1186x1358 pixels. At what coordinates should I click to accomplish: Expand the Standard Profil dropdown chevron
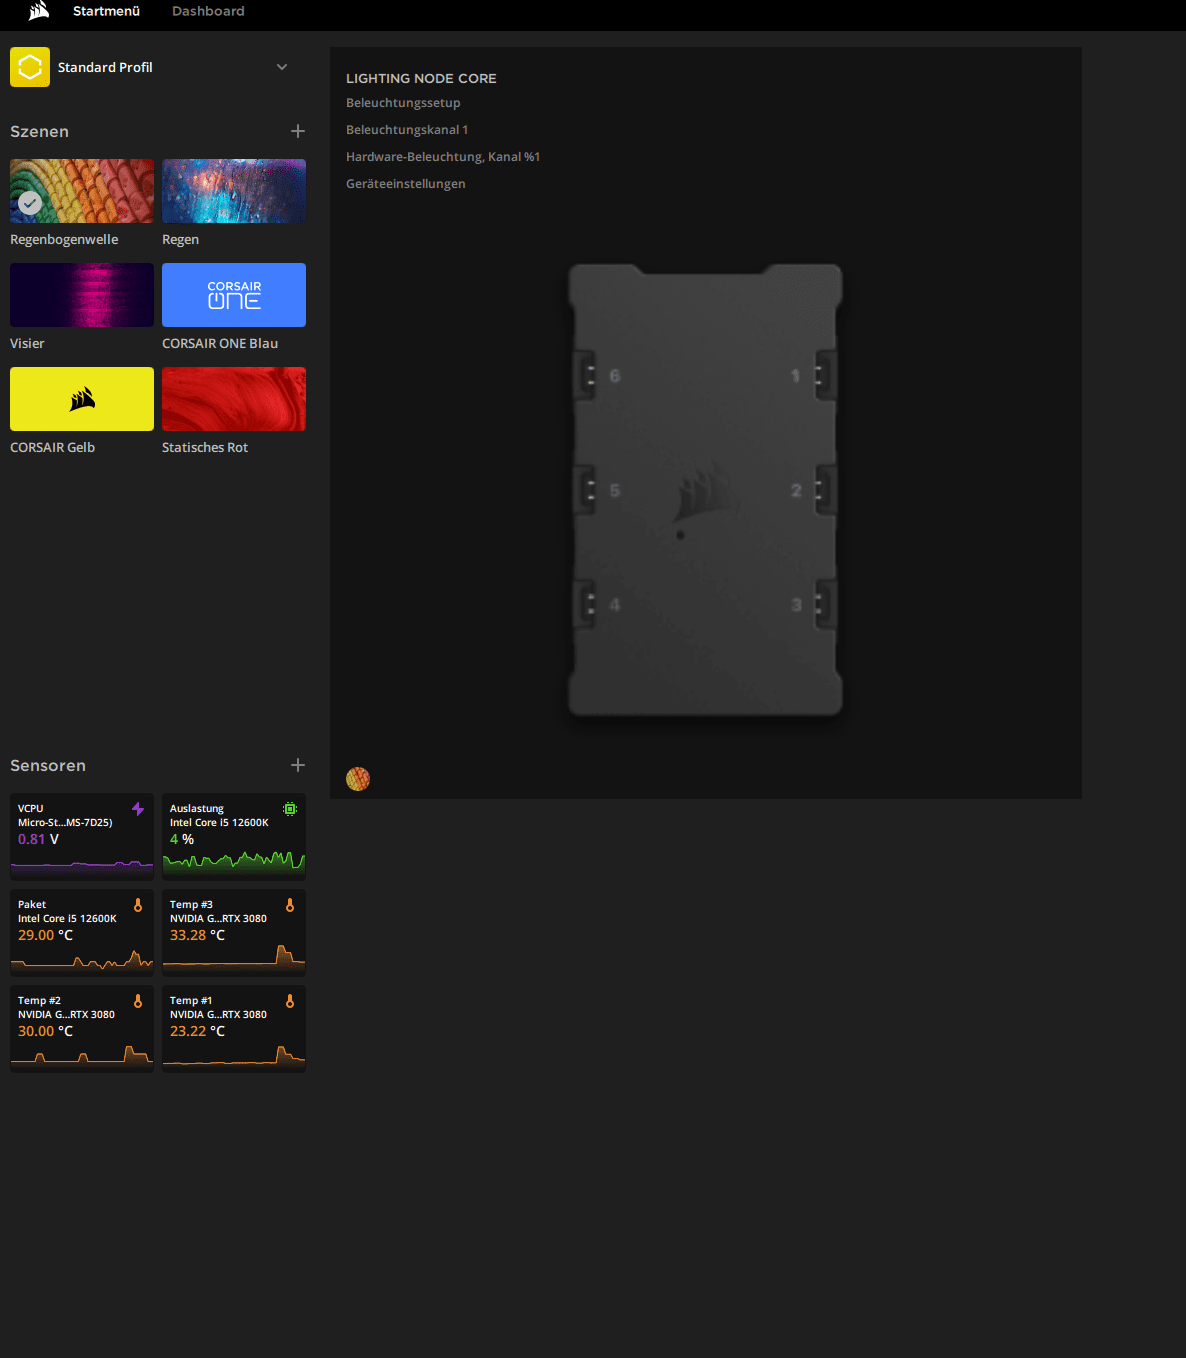[282, 67]
